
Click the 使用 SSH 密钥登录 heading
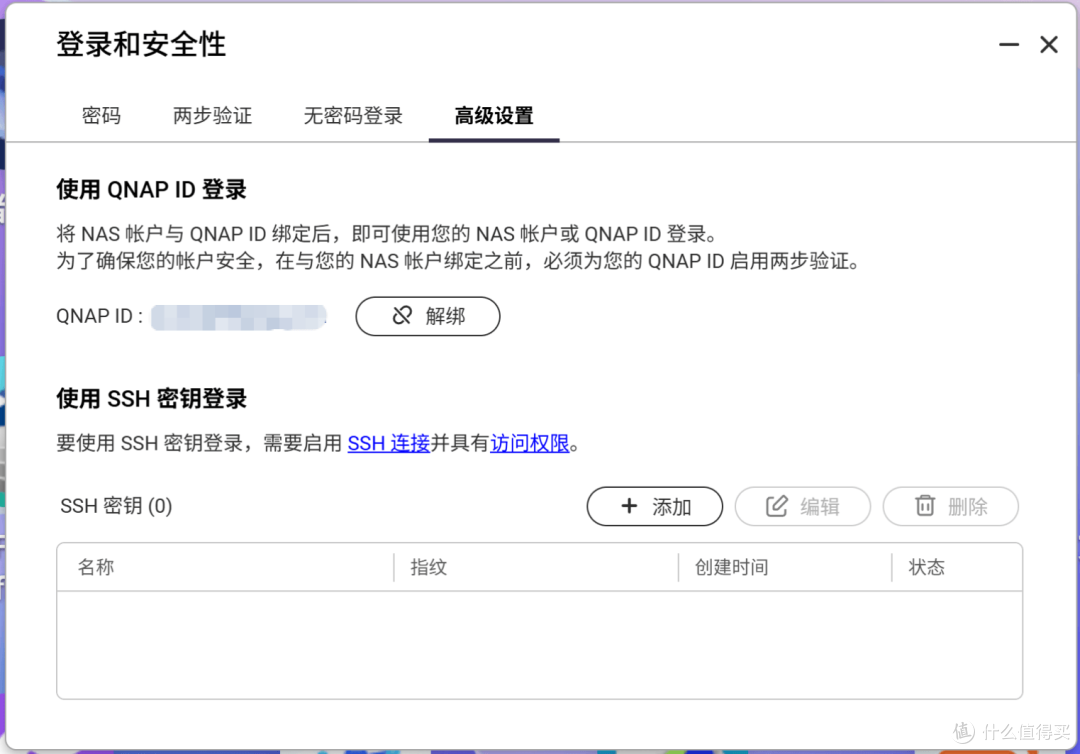click(152, 399)
